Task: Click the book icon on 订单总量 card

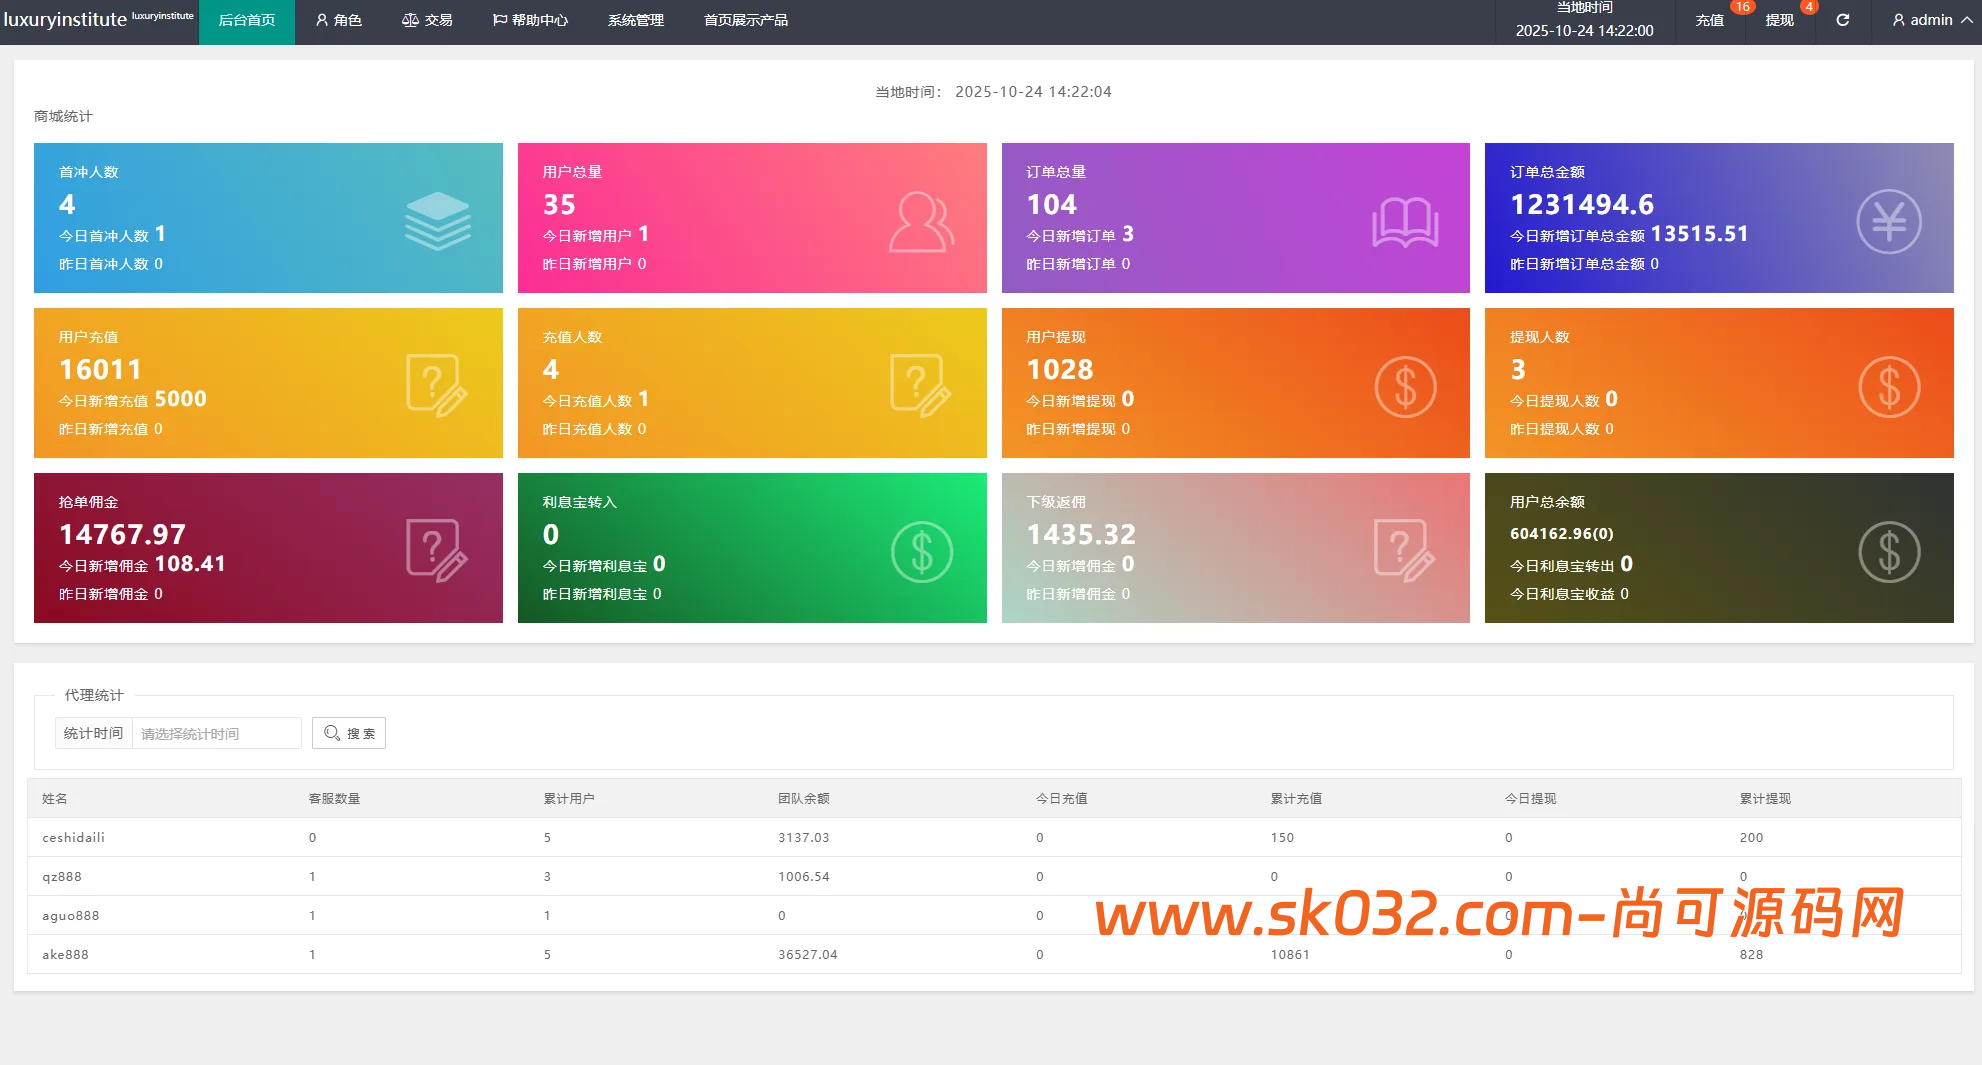Action: point(1404,221)
